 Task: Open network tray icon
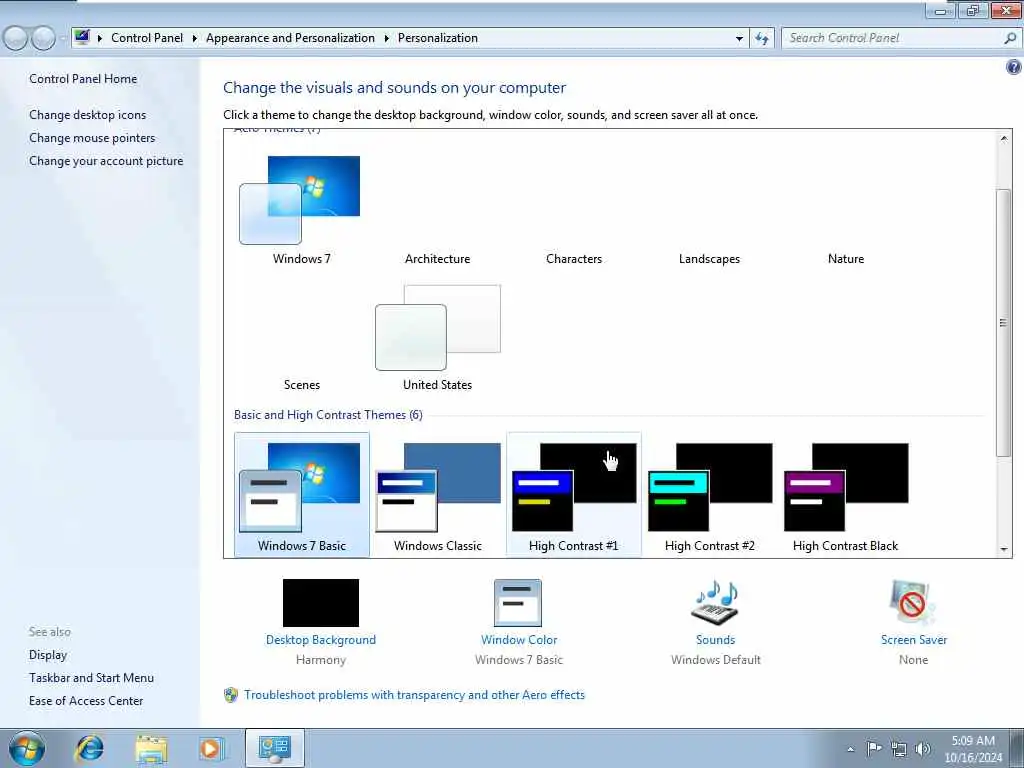pos(899,749)
